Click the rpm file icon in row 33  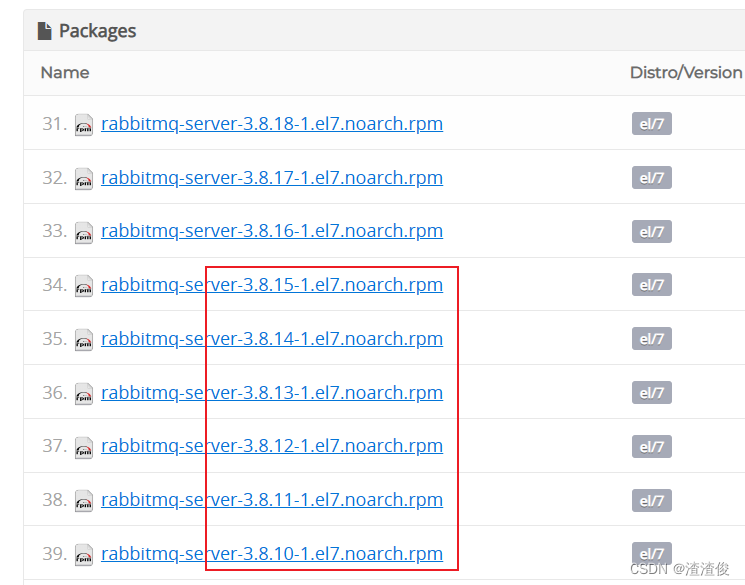(x=84, y=233)
